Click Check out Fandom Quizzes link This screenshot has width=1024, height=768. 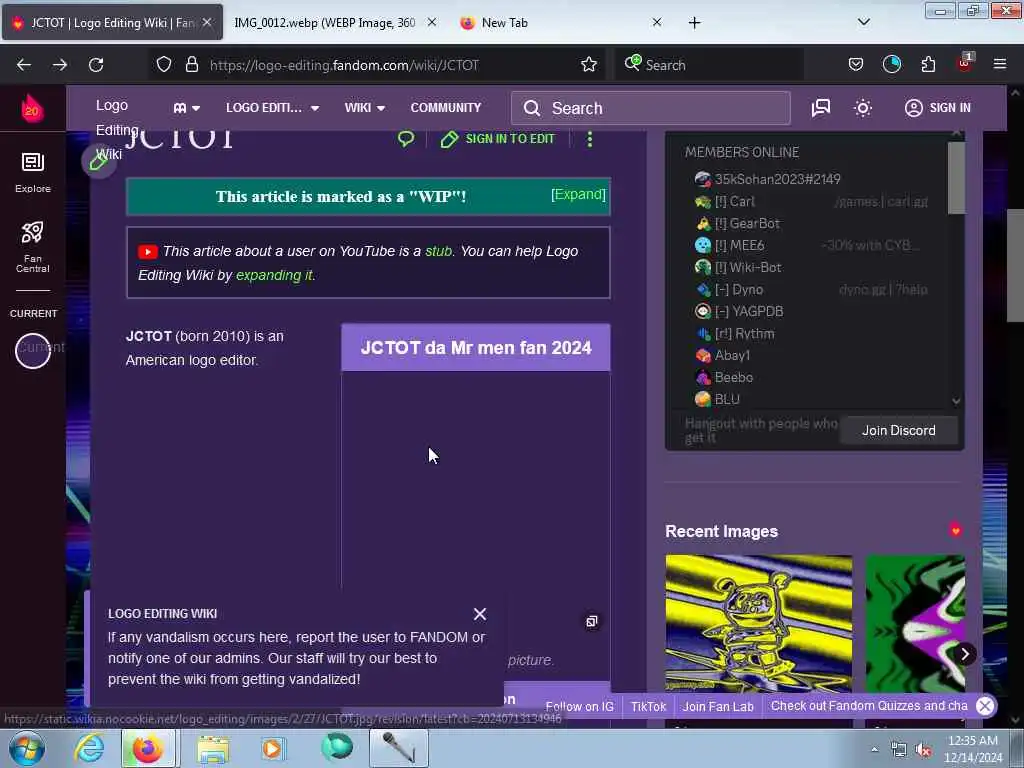869,705
